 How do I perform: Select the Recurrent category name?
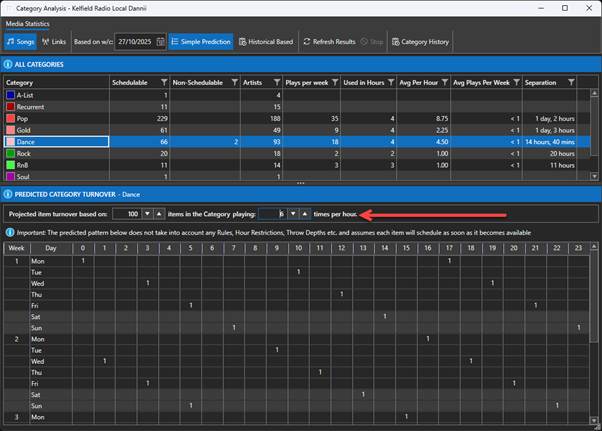click(x=30, y=107)
